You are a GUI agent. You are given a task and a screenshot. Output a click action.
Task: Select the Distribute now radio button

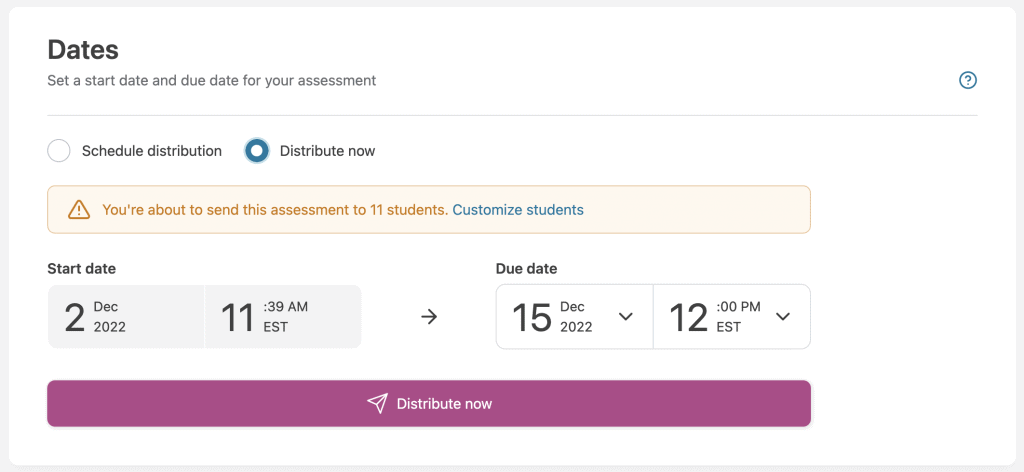(x=257, y=151)
